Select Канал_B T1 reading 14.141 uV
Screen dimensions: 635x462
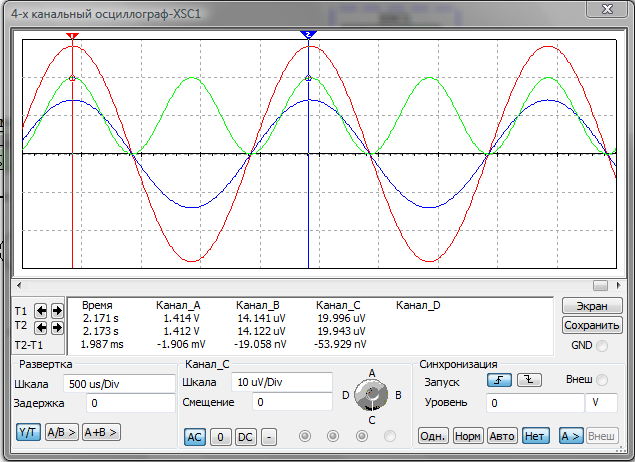(261, 318)
